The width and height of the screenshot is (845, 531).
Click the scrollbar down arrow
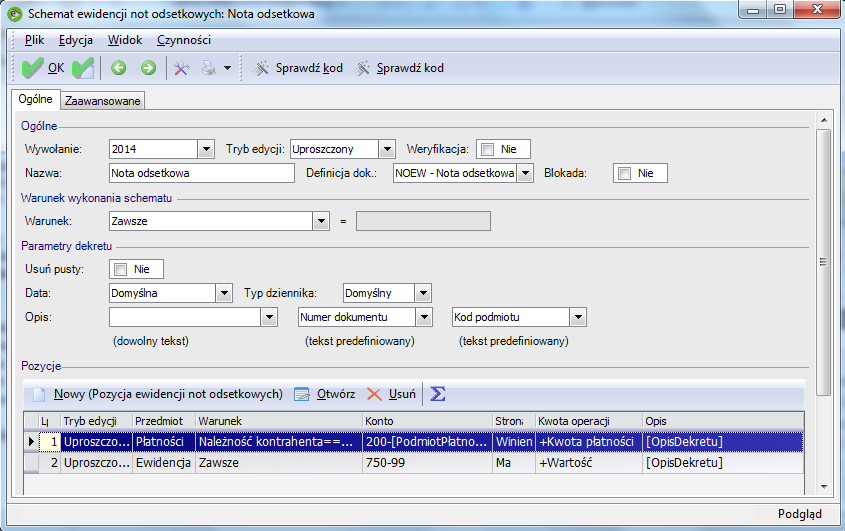(x=823, y=486)
